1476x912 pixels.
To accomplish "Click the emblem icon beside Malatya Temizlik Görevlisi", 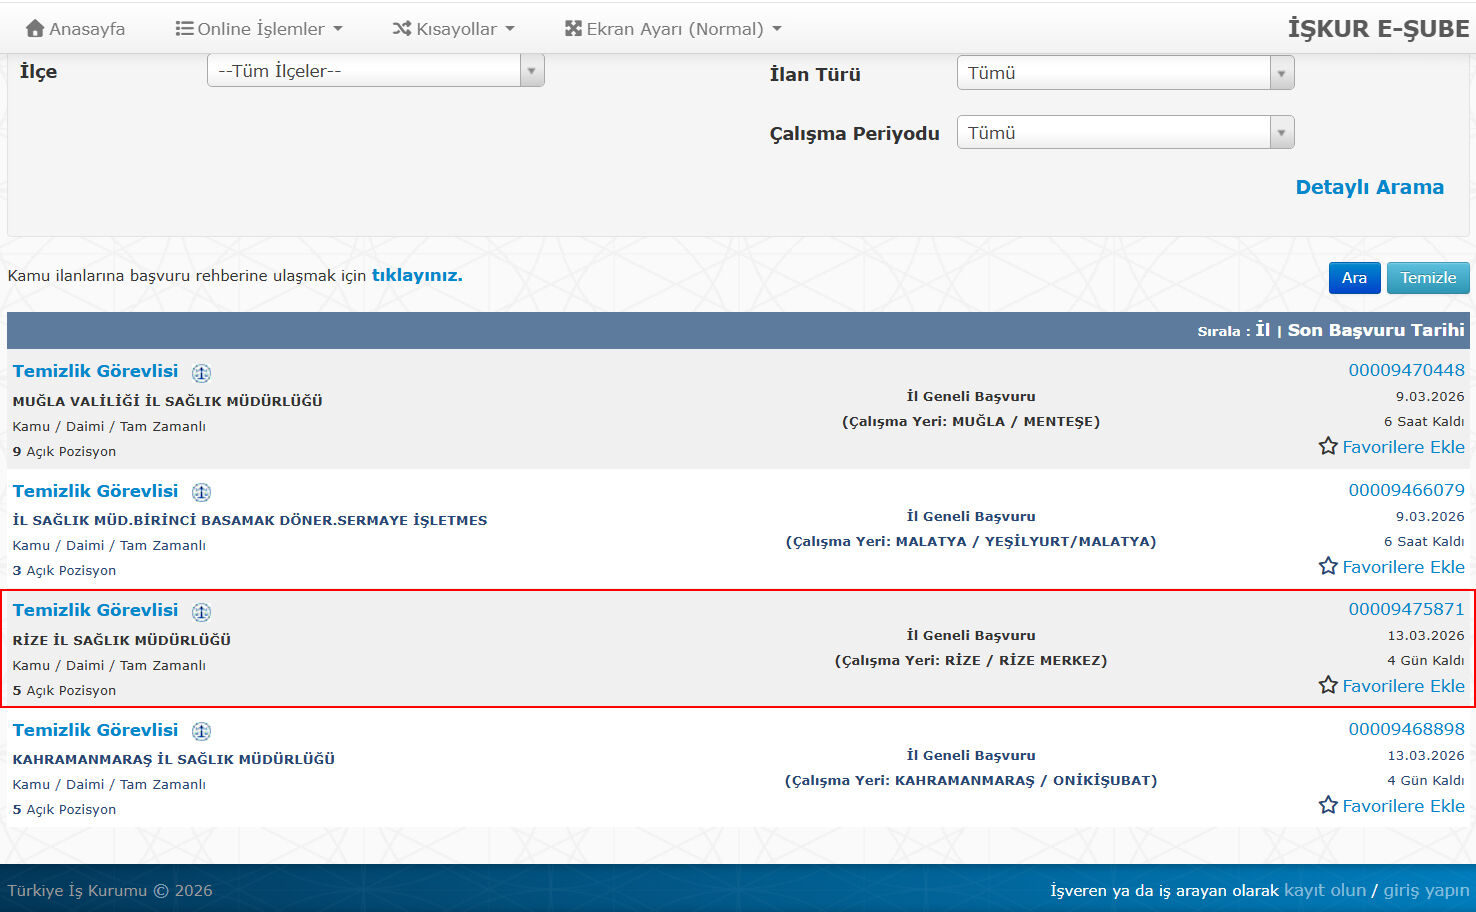I will 201,492.
